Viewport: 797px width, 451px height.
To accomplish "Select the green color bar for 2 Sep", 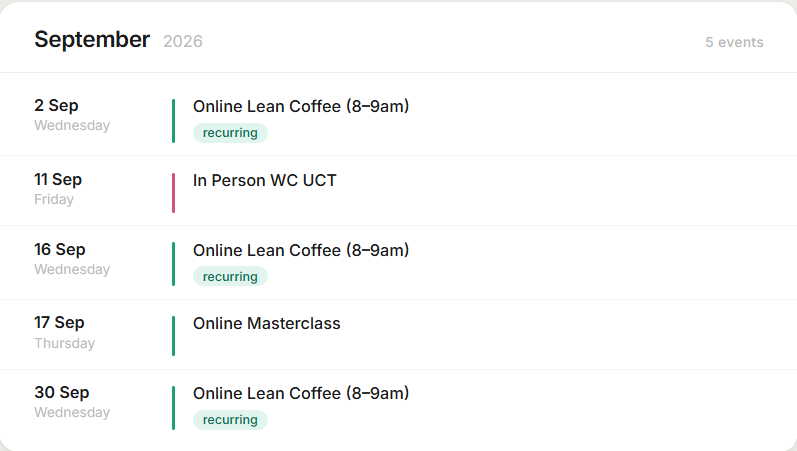I will pos(173,121).
